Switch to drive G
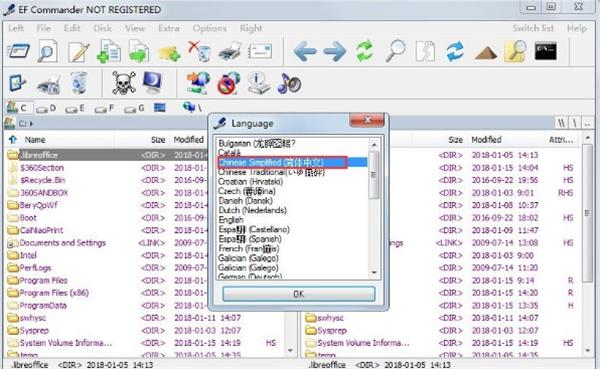 pyautogui.click(x=134, y=109)
